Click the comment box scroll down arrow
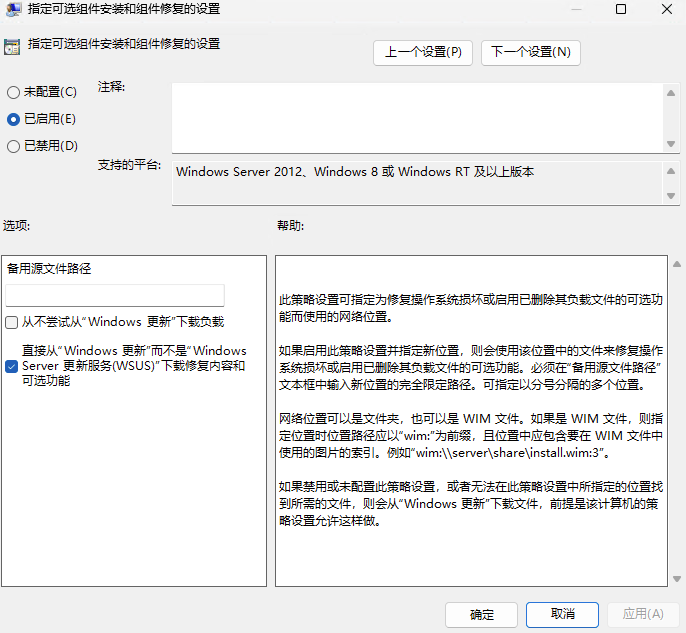The height and width of the screenshot is (633, 686). pyautogui.click(x=671, y=144)
